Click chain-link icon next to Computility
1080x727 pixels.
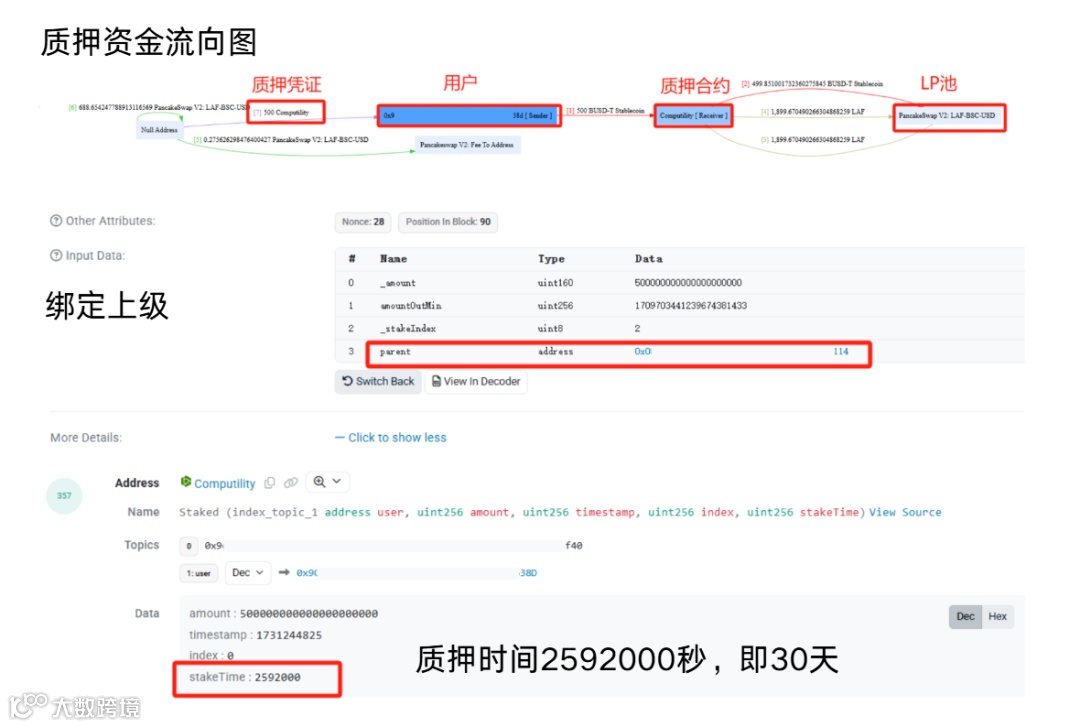(x=291, y=483)
